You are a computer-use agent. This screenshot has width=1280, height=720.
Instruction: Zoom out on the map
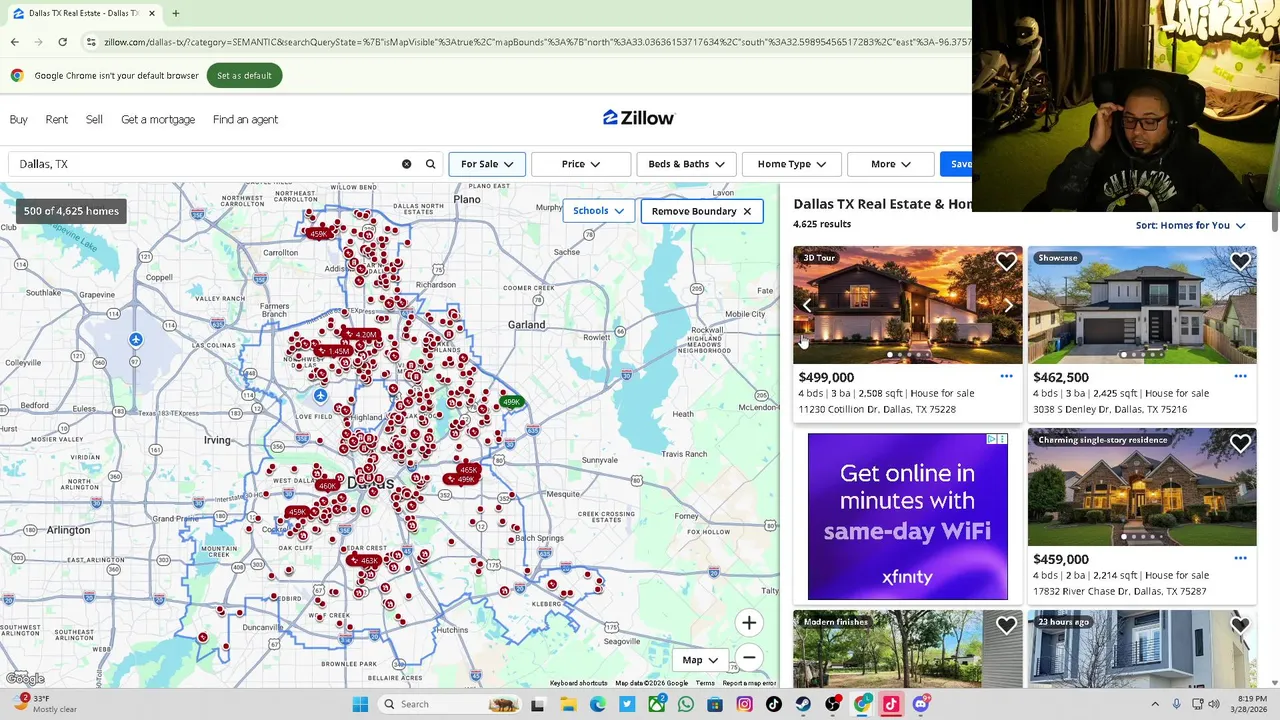coord(749,657)
